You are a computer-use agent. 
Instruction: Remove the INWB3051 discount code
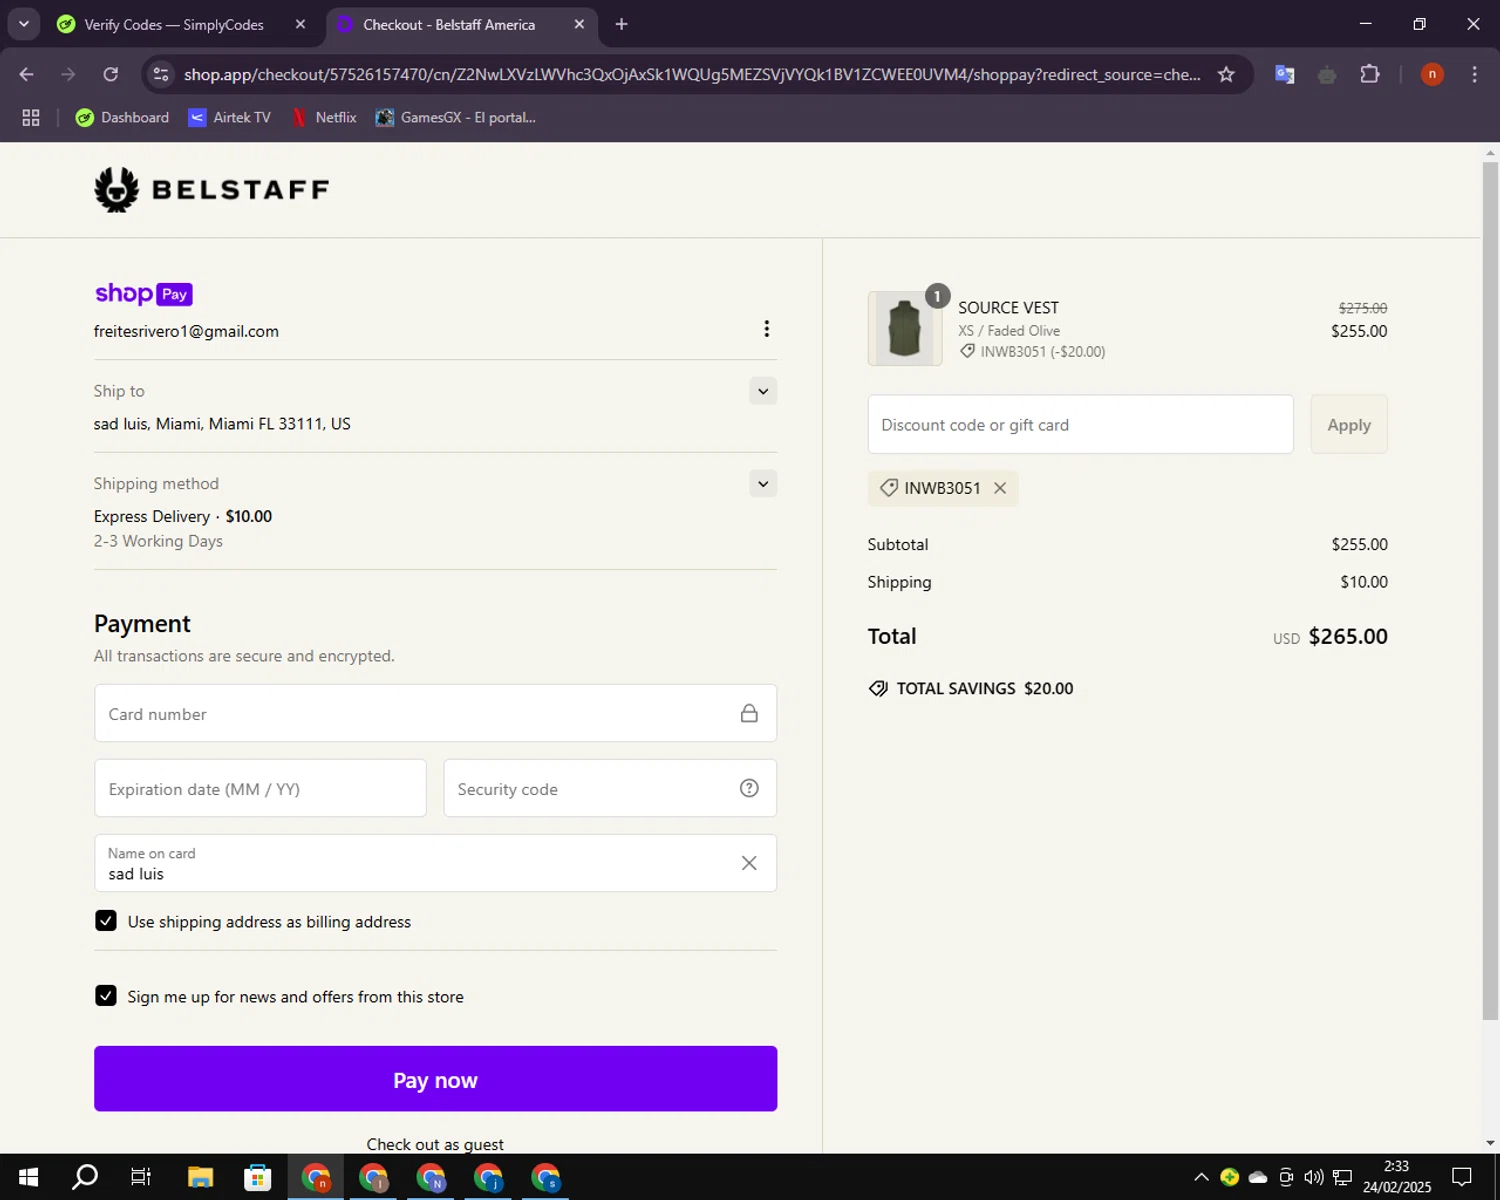point(1000,488)
